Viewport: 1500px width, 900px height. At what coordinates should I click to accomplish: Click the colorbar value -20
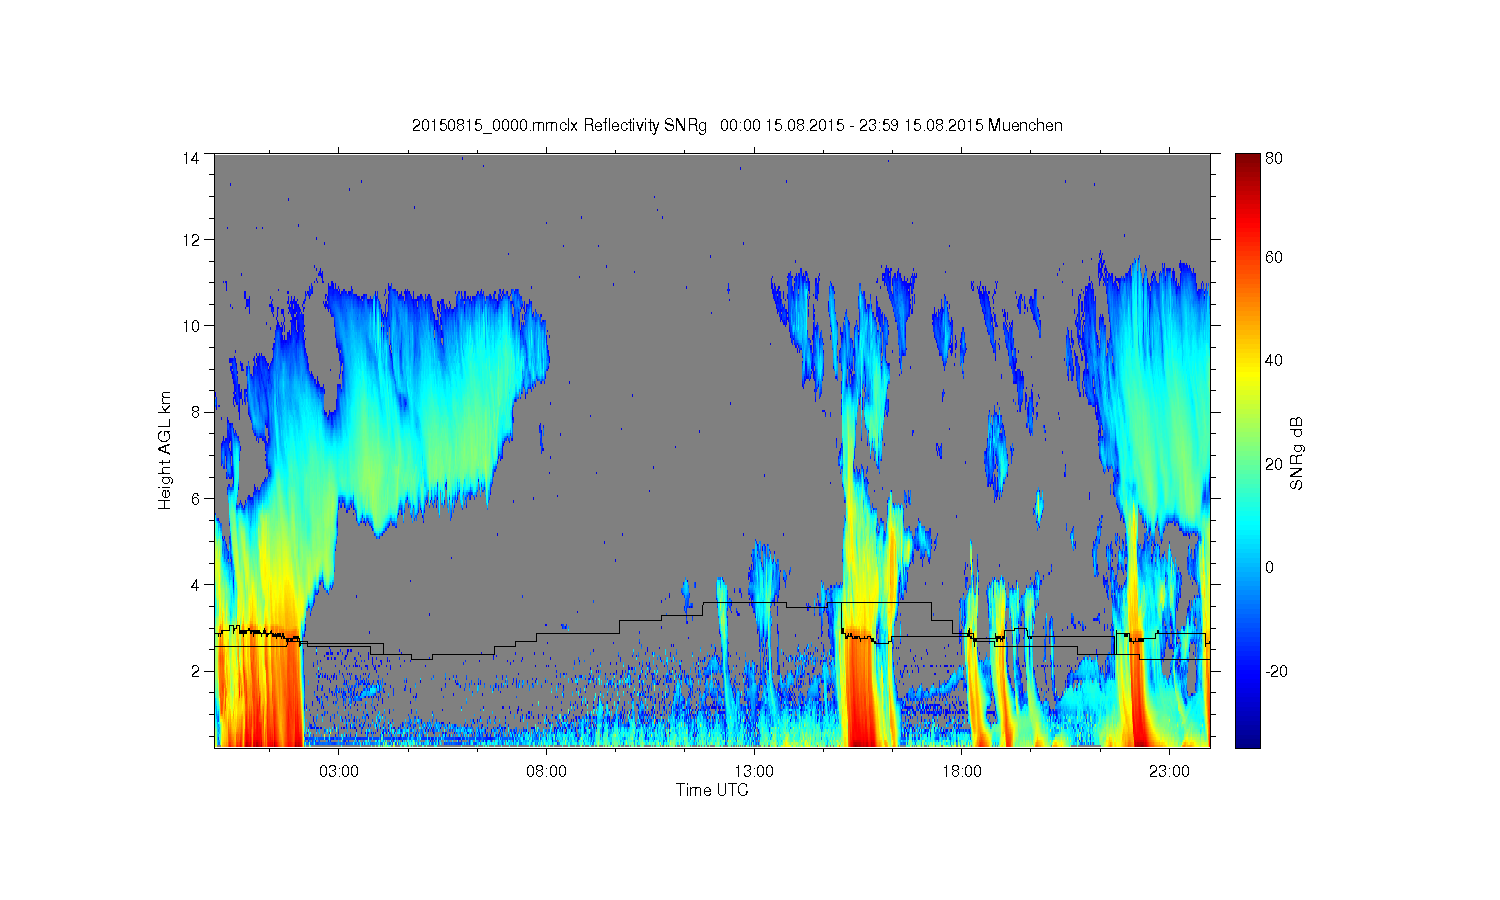coord(1276,671)
